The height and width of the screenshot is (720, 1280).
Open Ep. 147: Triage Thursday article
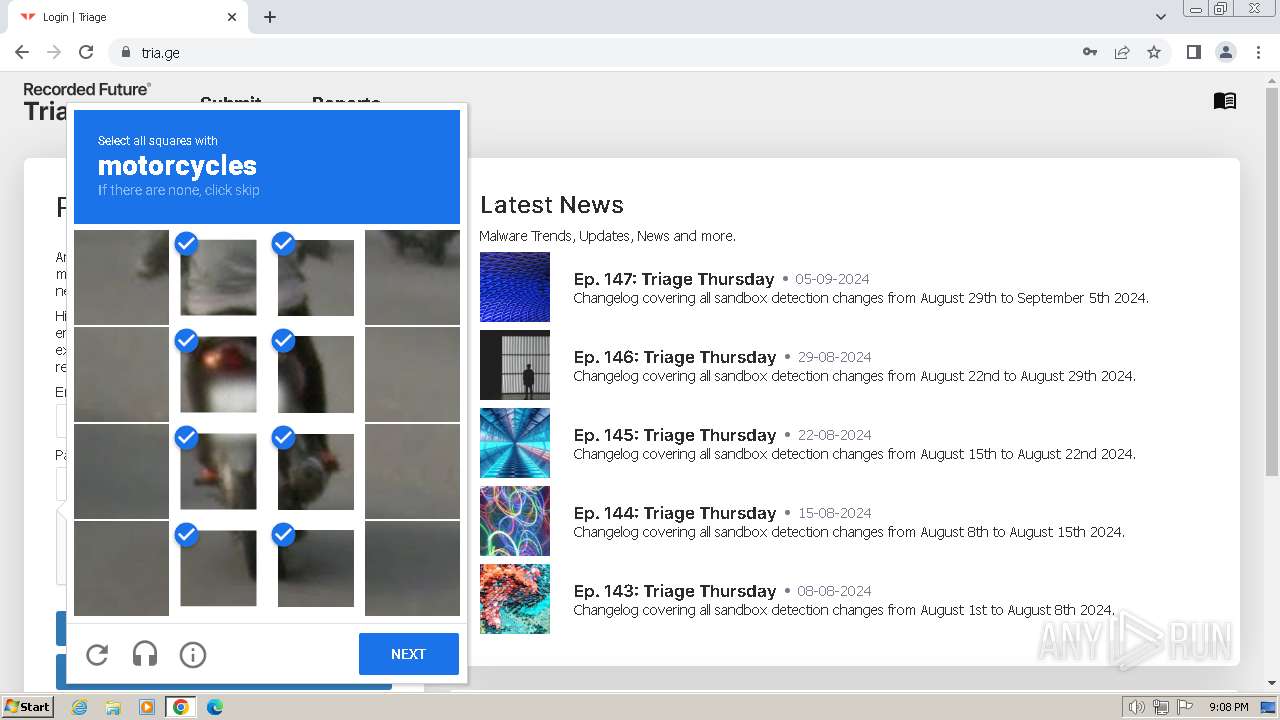click(674, 279)
